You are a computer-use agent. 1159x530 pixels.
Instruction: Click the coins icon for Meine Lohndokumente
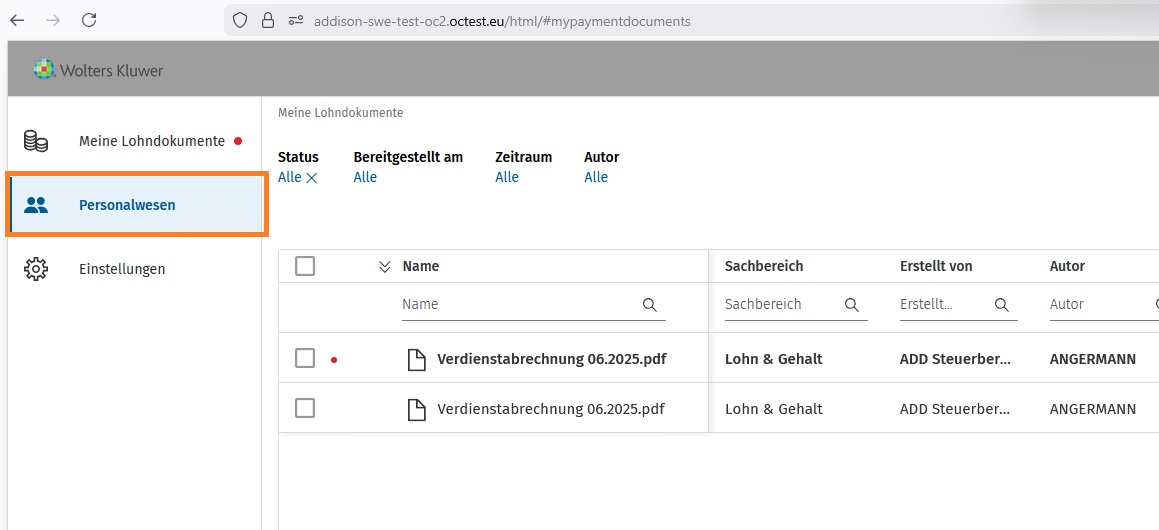[x=35, y=141]
